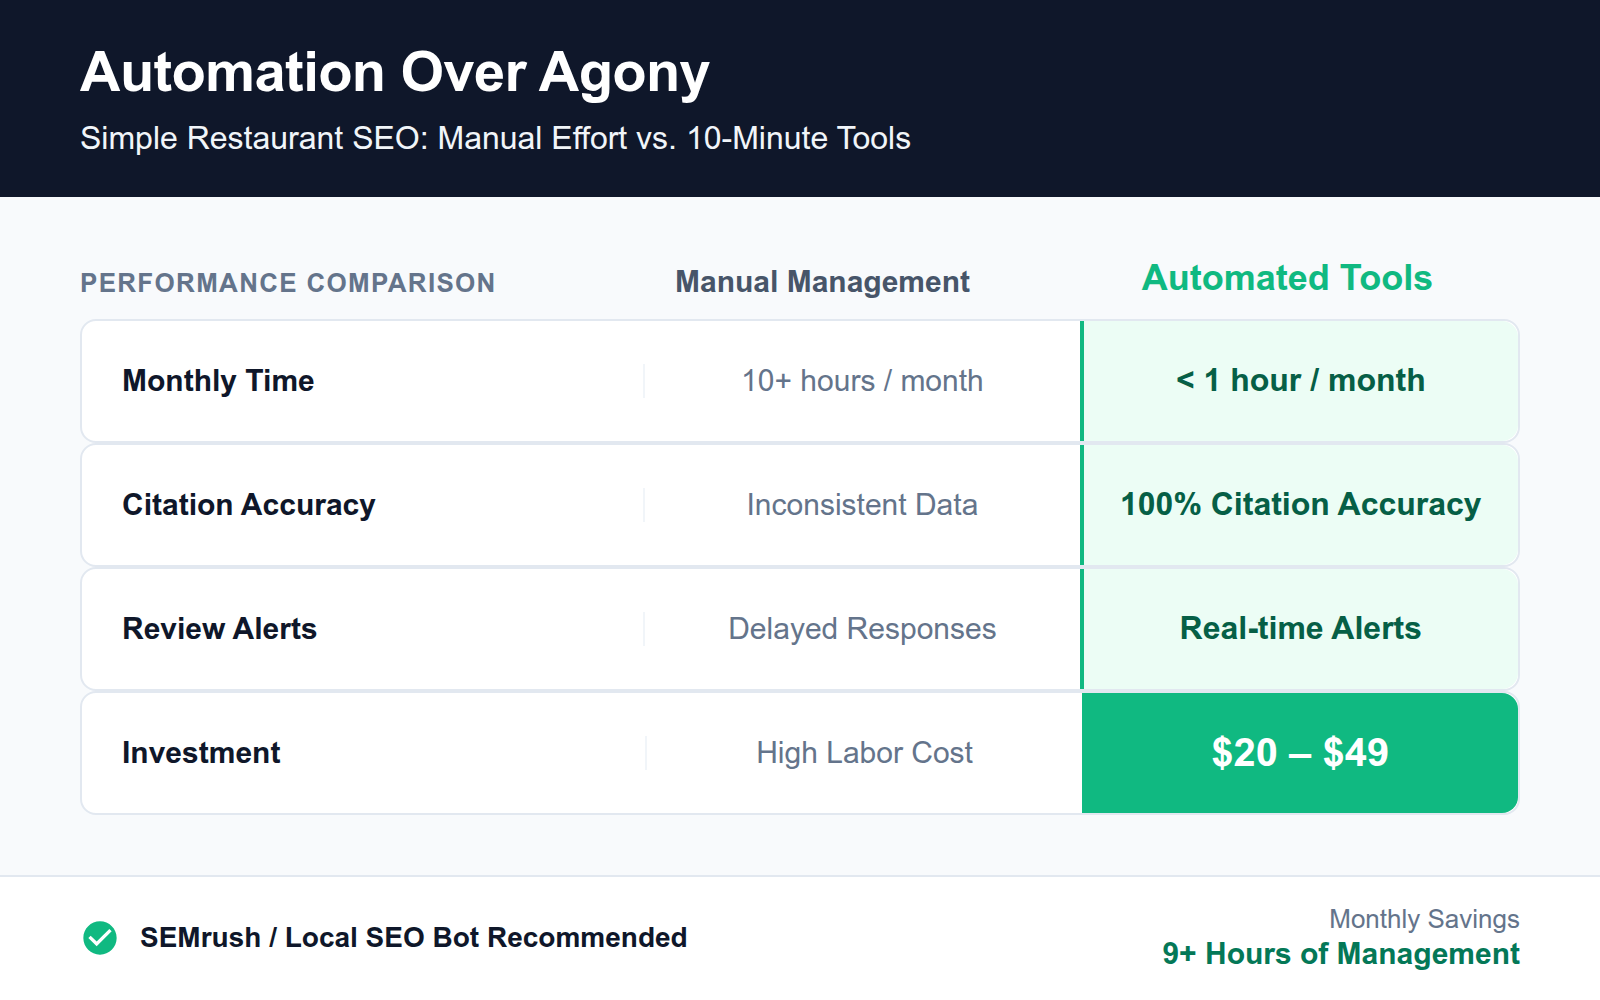Select the Investment row label
This screenshot has width=1600, height=1000.
click(200, 752)
